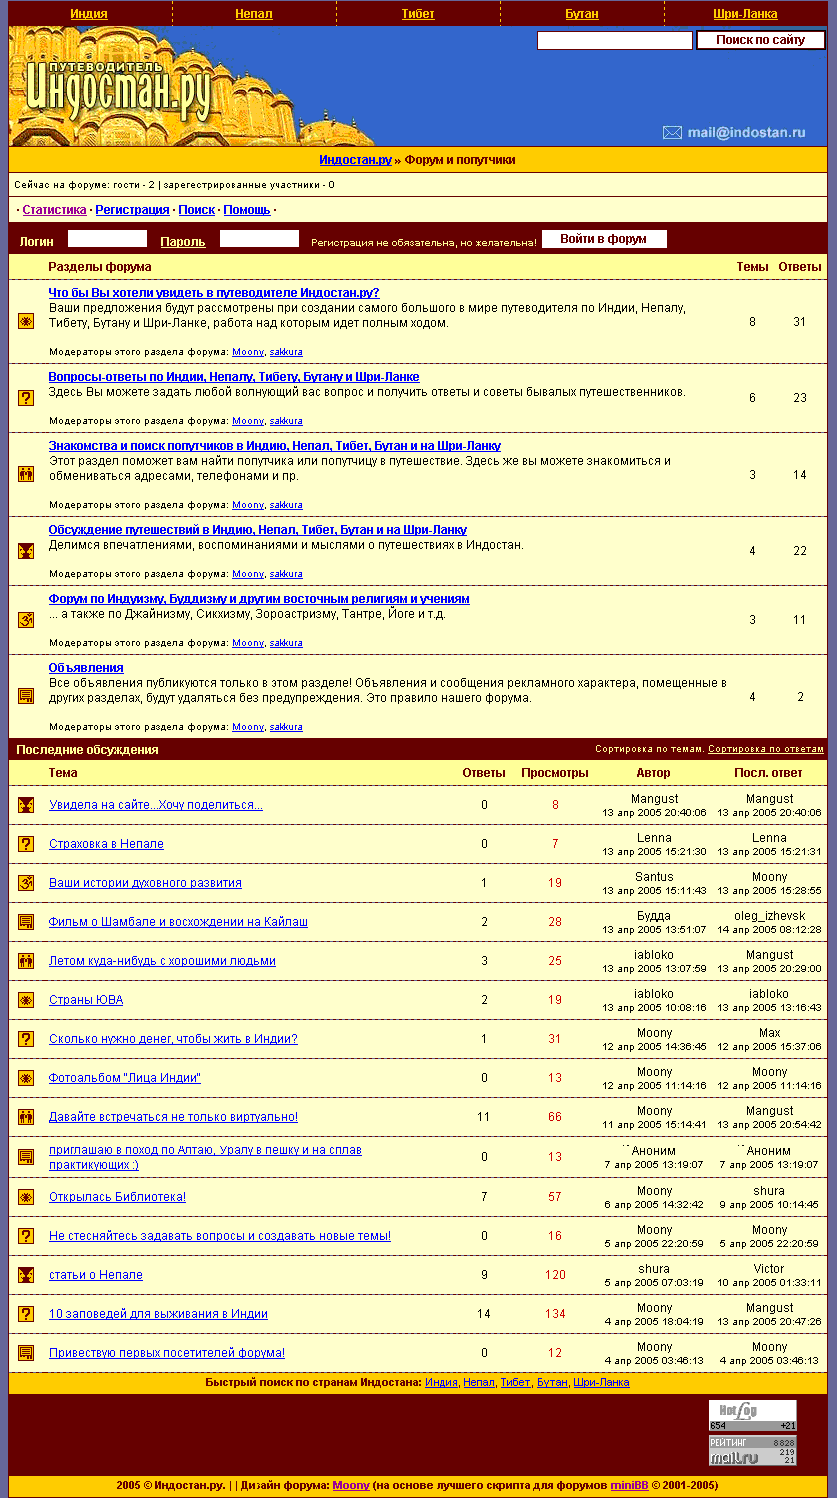Click people icon beside Знакомства и поиск попутчиков section

(x=26, y=474)
